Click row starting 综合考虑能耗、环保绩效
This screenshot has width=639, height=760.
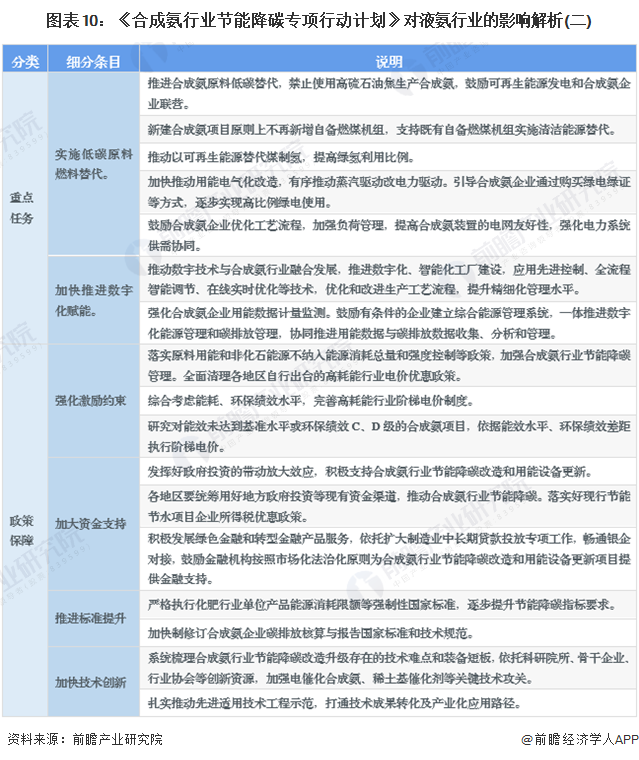tap(388, 401)
